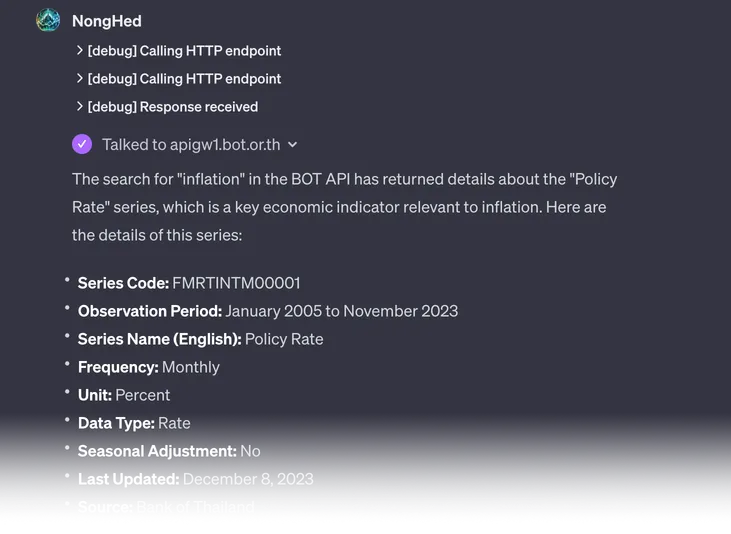Click the series code FMRTINTM00001
This screenshot has width=731, height=534.
click(236, 283)
